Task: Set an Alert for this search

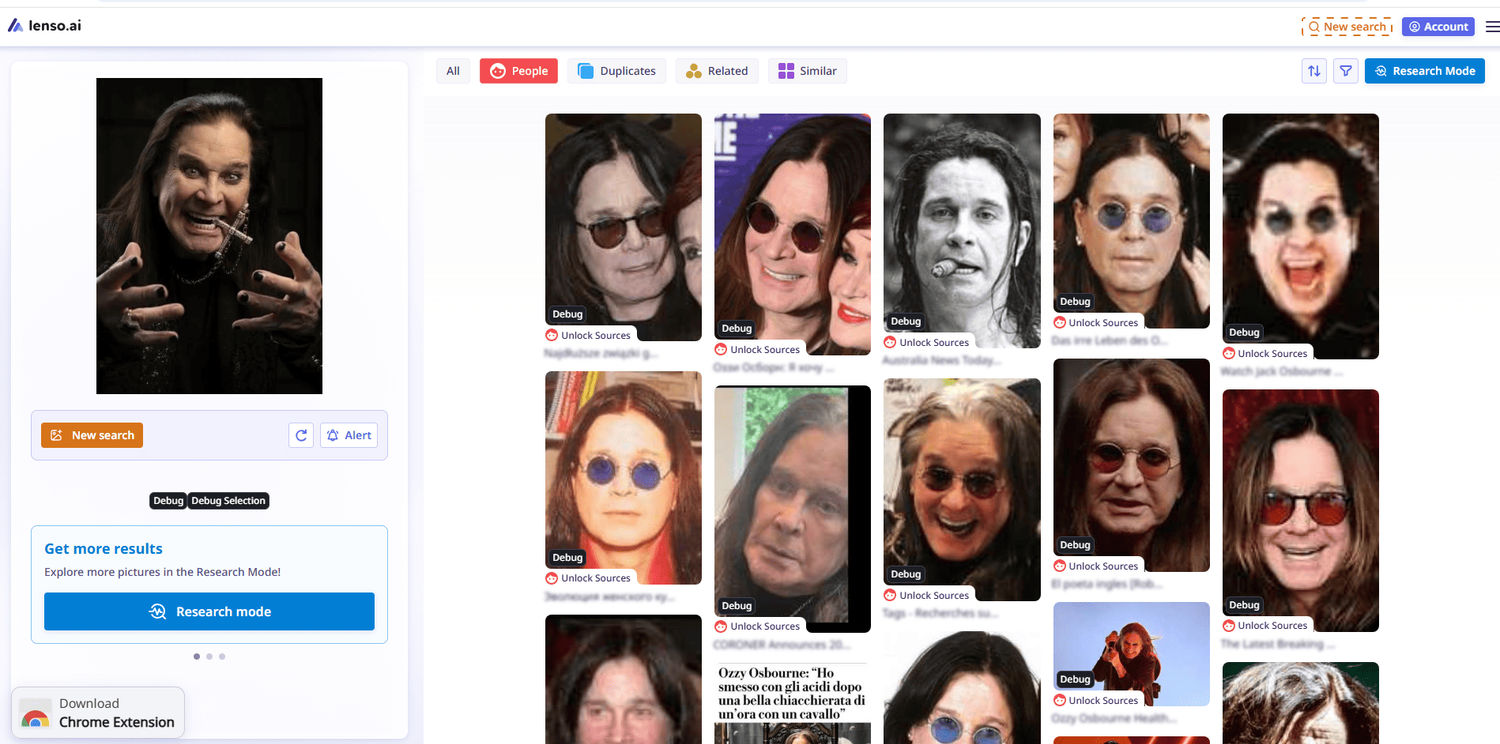Action: click(x=349, y=435)
